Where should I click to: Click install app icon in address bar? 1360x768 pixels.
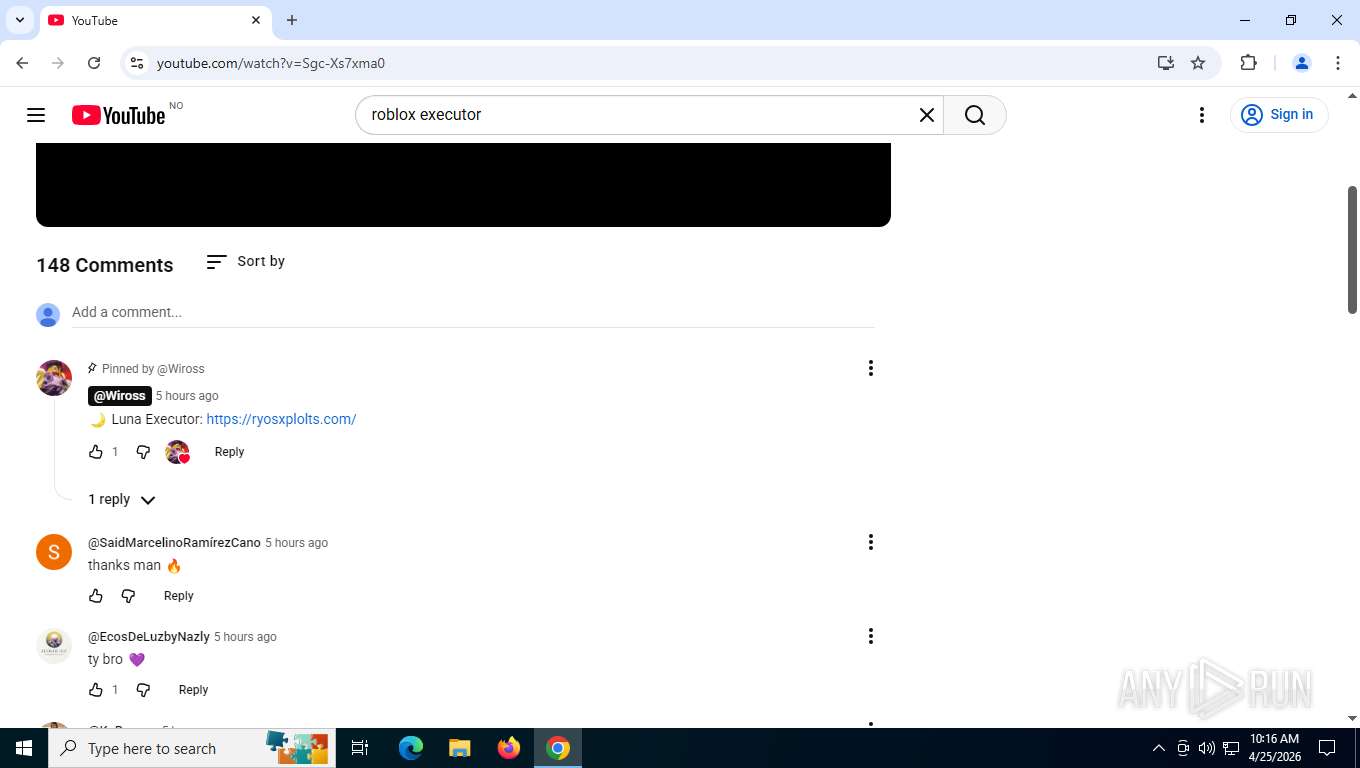coord(1166,63)
